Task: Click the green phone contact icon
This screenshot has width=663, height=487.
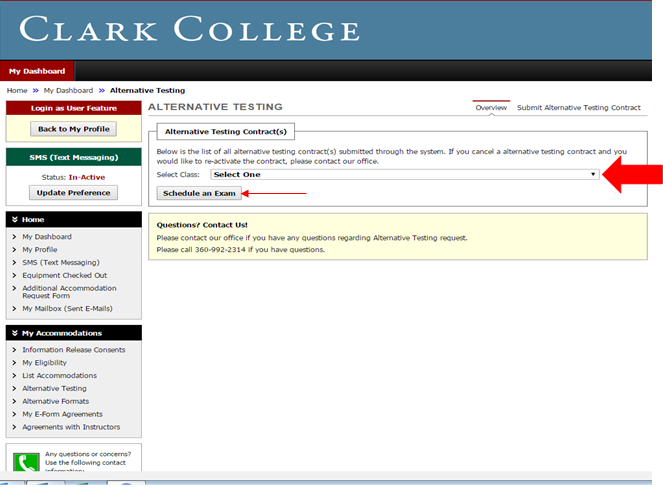Action: click(x=26, y=462)
